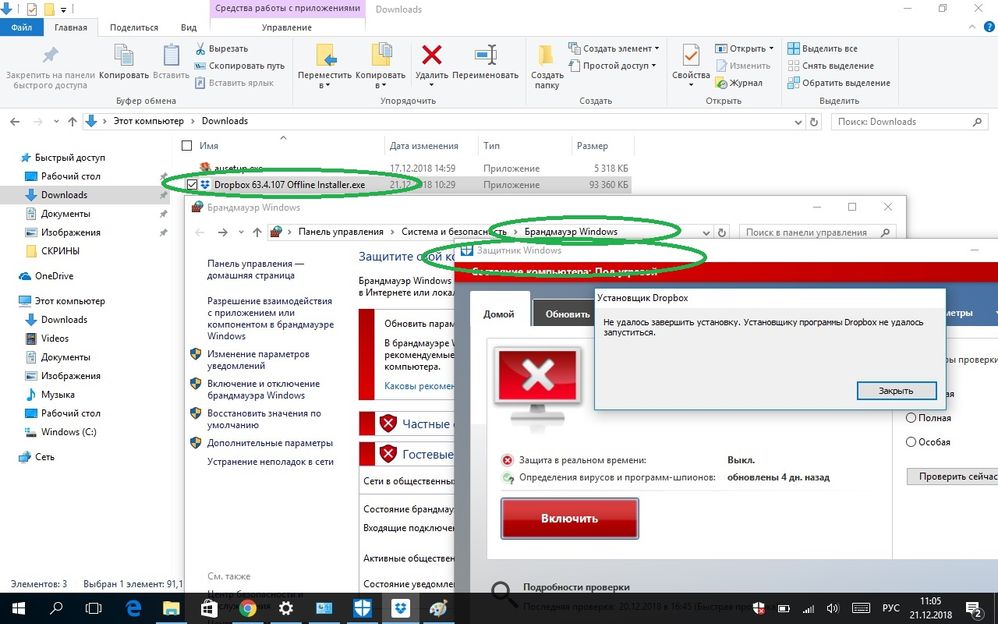Select the Полная scan radio button
The image size is (998, 624).
[x=911, y=418]
